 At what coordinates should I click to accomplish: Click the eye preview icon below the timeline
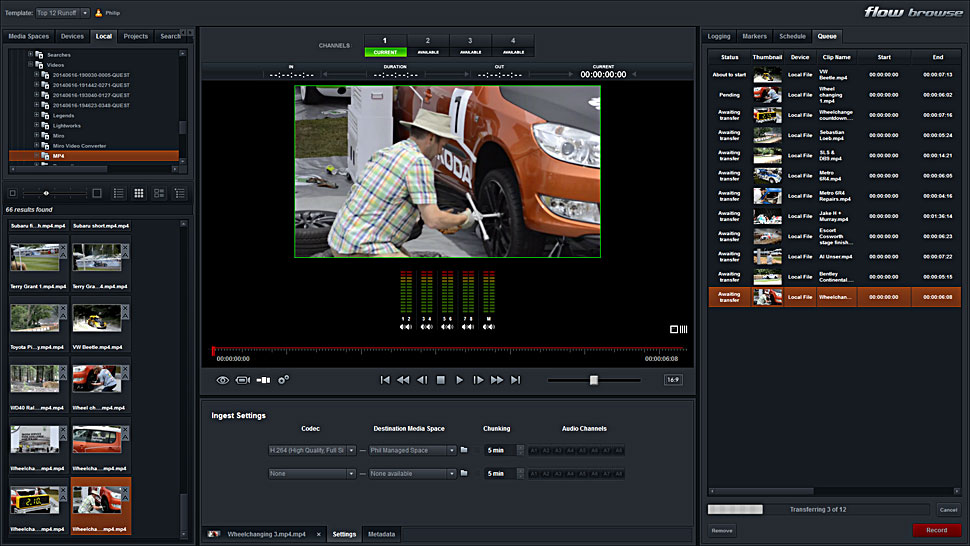pos(223,380)
